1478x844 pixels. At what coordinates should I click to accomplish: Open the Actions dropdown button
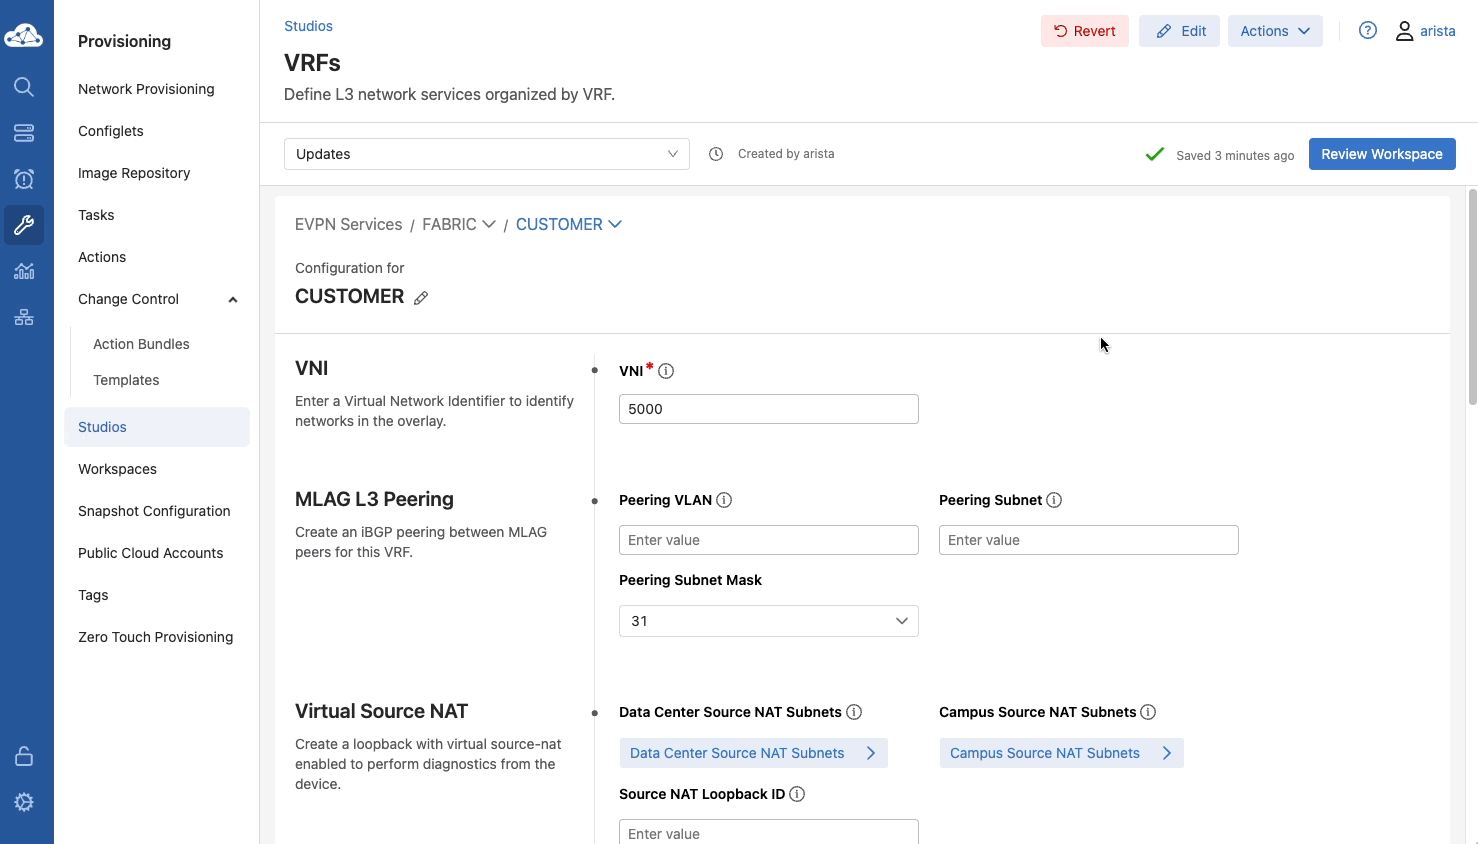coord(1274,31)
